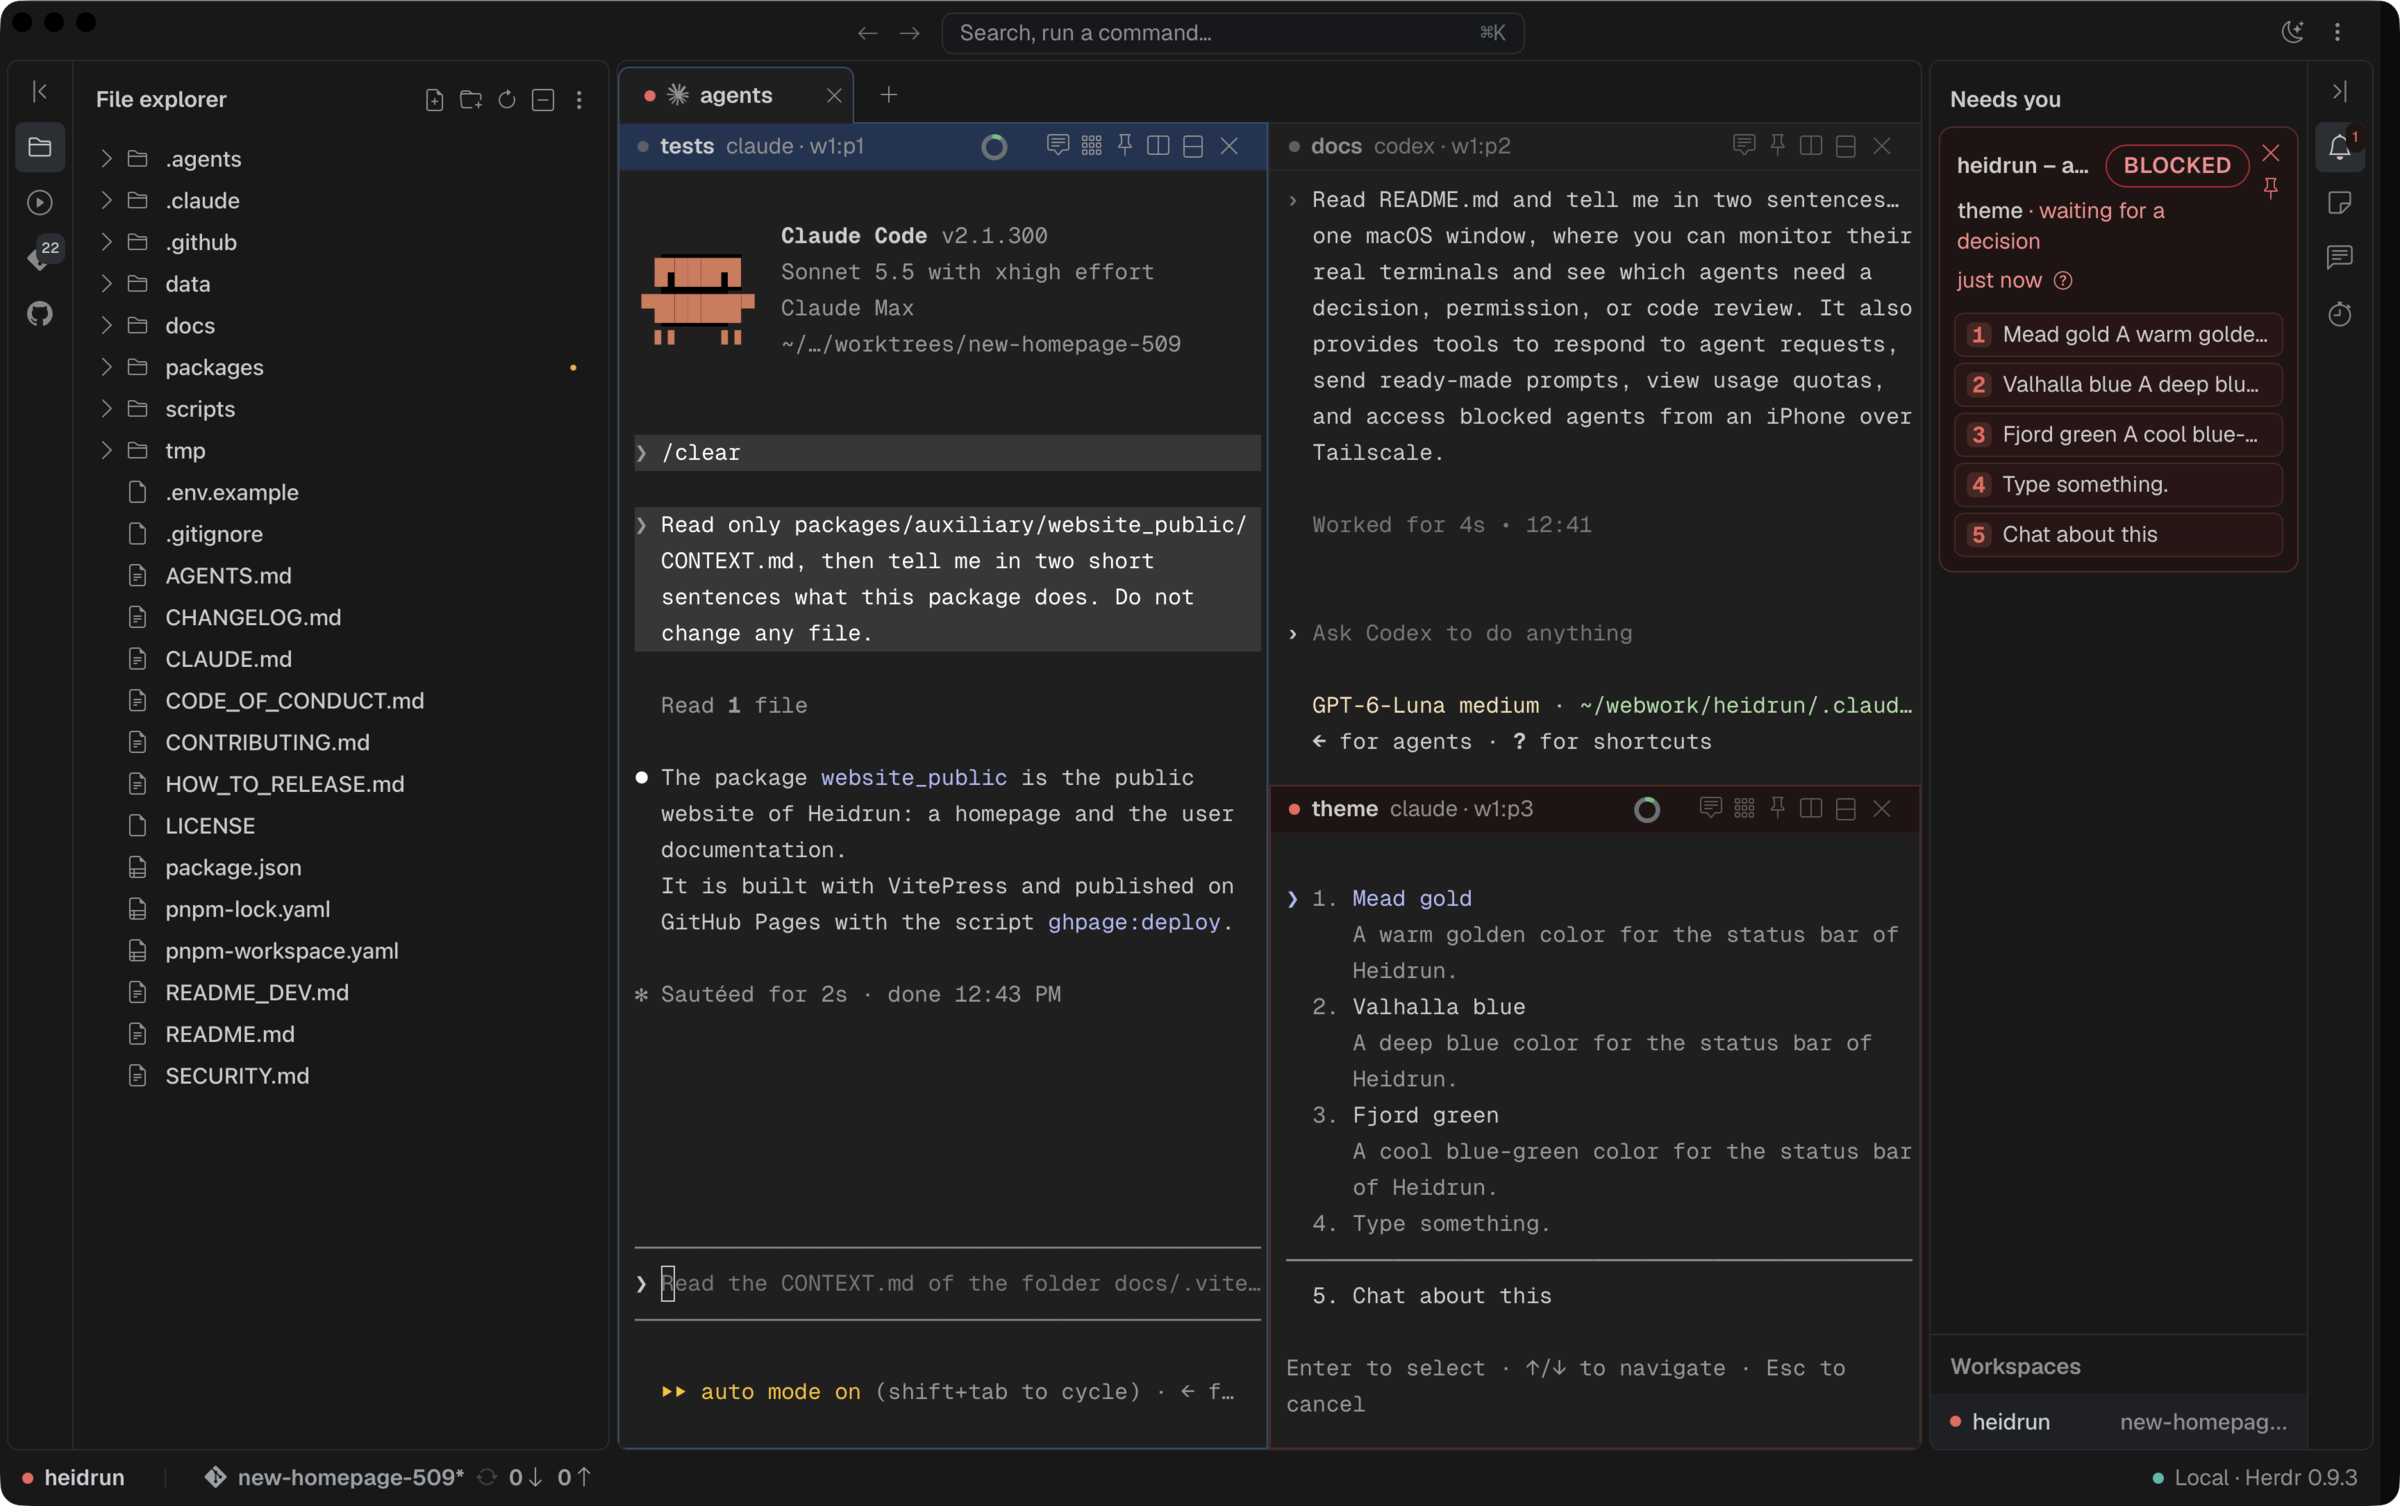Viewport: 2400px width, 1506px height.
Task: Pin the blocked heidrun card in Needs you
Action: pos(2270,187)
